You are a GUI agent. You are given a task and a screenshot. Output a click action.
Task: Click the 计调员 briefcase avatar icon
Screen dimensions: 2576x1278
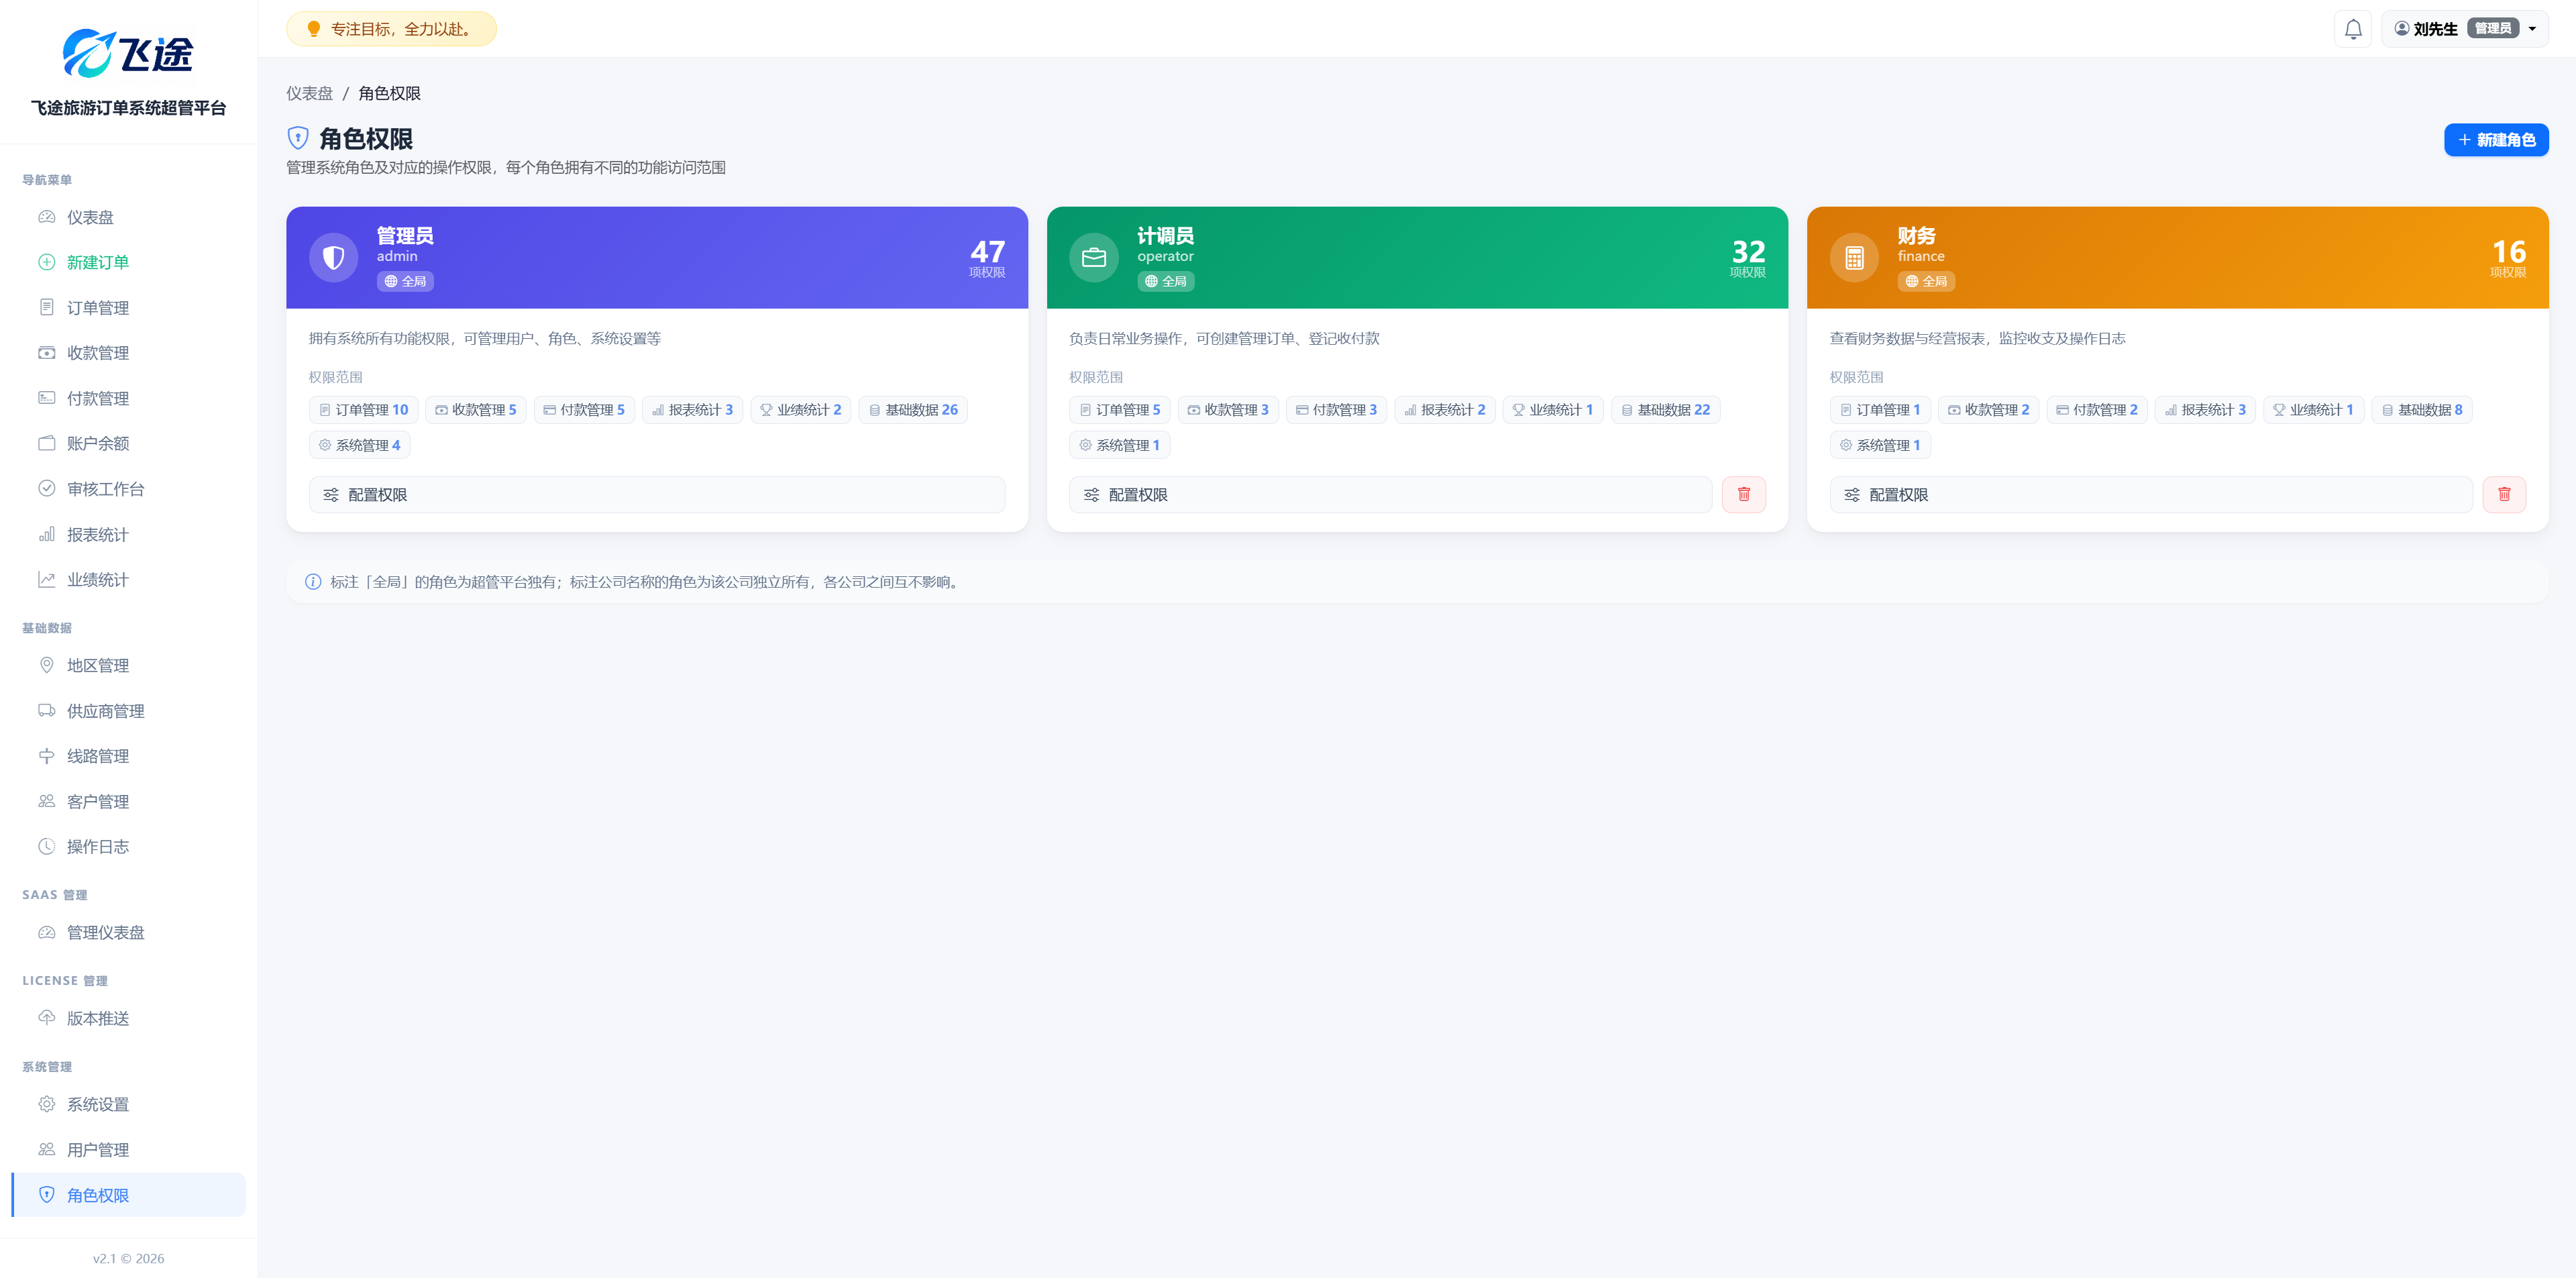[1094, 258]
